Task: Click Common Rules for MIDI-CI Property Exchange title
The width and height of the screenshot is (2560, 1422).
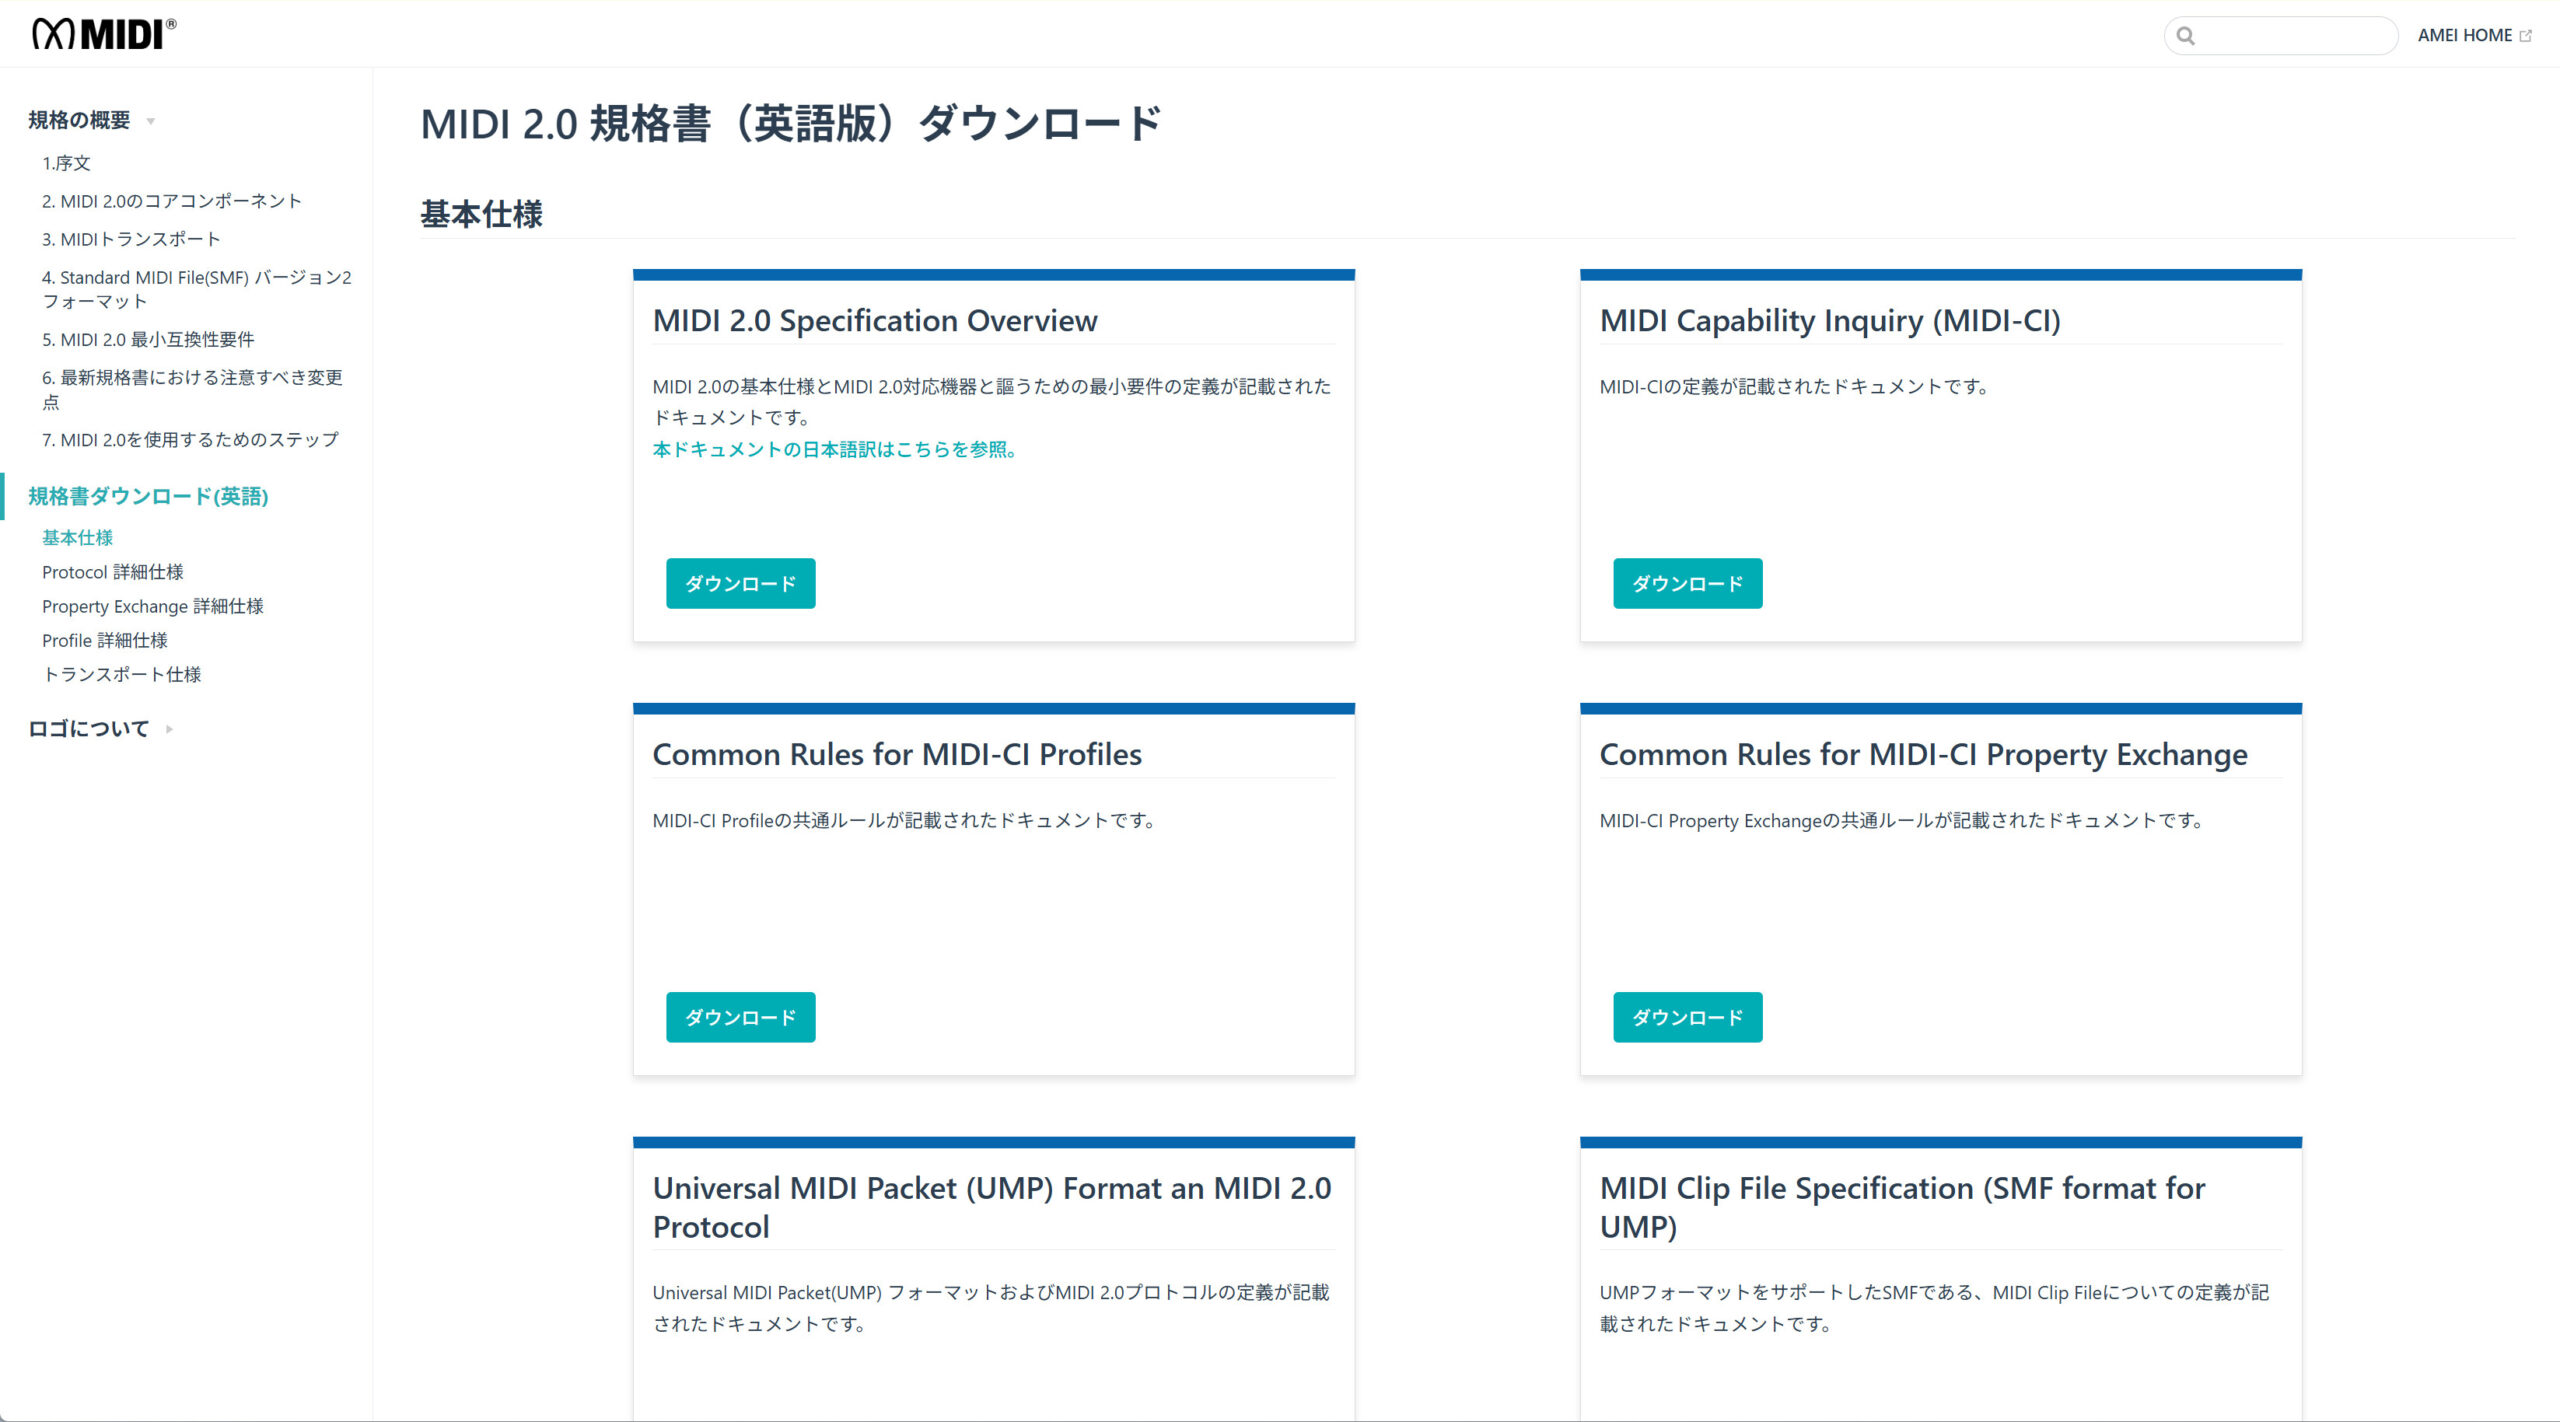Action: click(x=1923, y=754)
